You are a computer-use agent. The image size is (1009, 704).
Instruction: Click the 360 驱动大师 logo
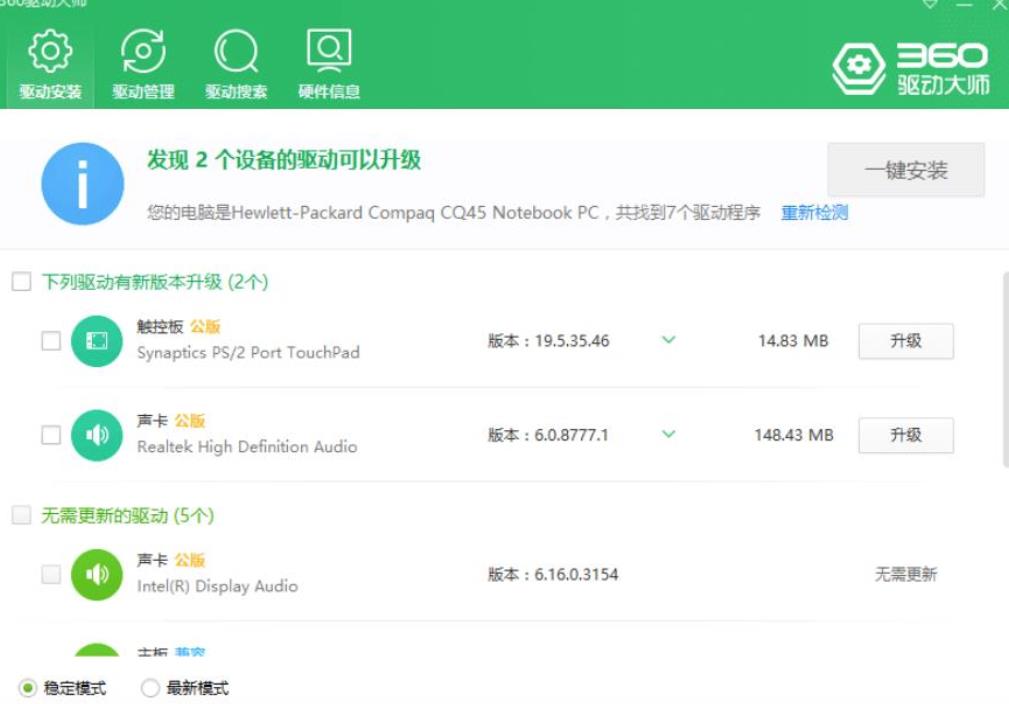tap(911, 69)
